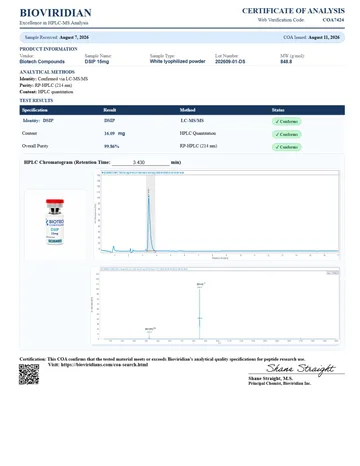Image resolution: width=360 pixels, height=466 pixels.
Task: Click the QR code
Action: [x=29, y=374]
